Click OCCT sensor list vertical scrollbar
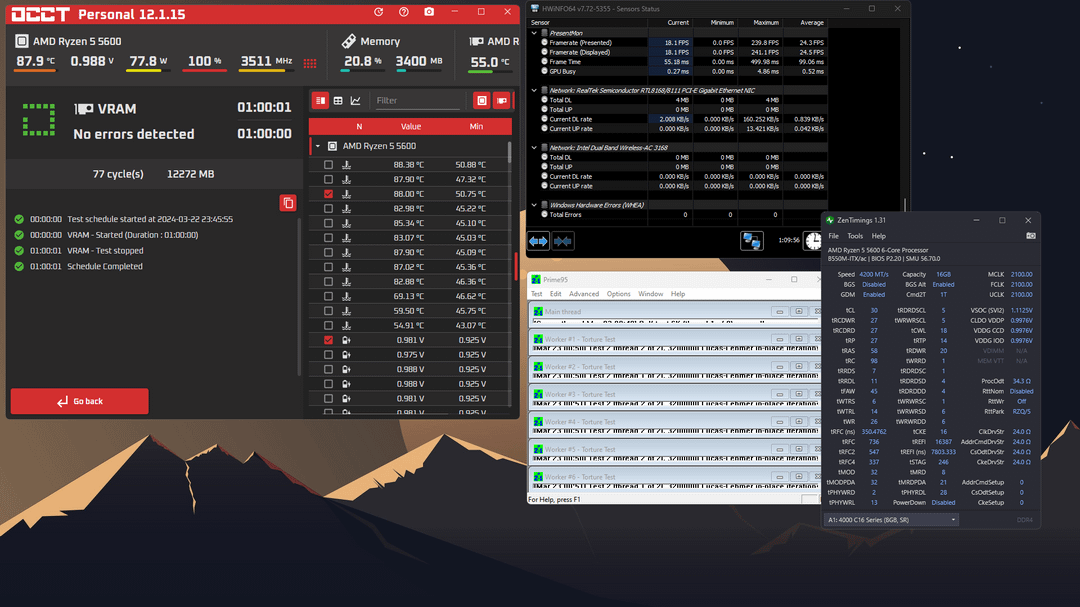Image resolution: width=1080 pixels, height=607 pixels. [x=510, y=153]
